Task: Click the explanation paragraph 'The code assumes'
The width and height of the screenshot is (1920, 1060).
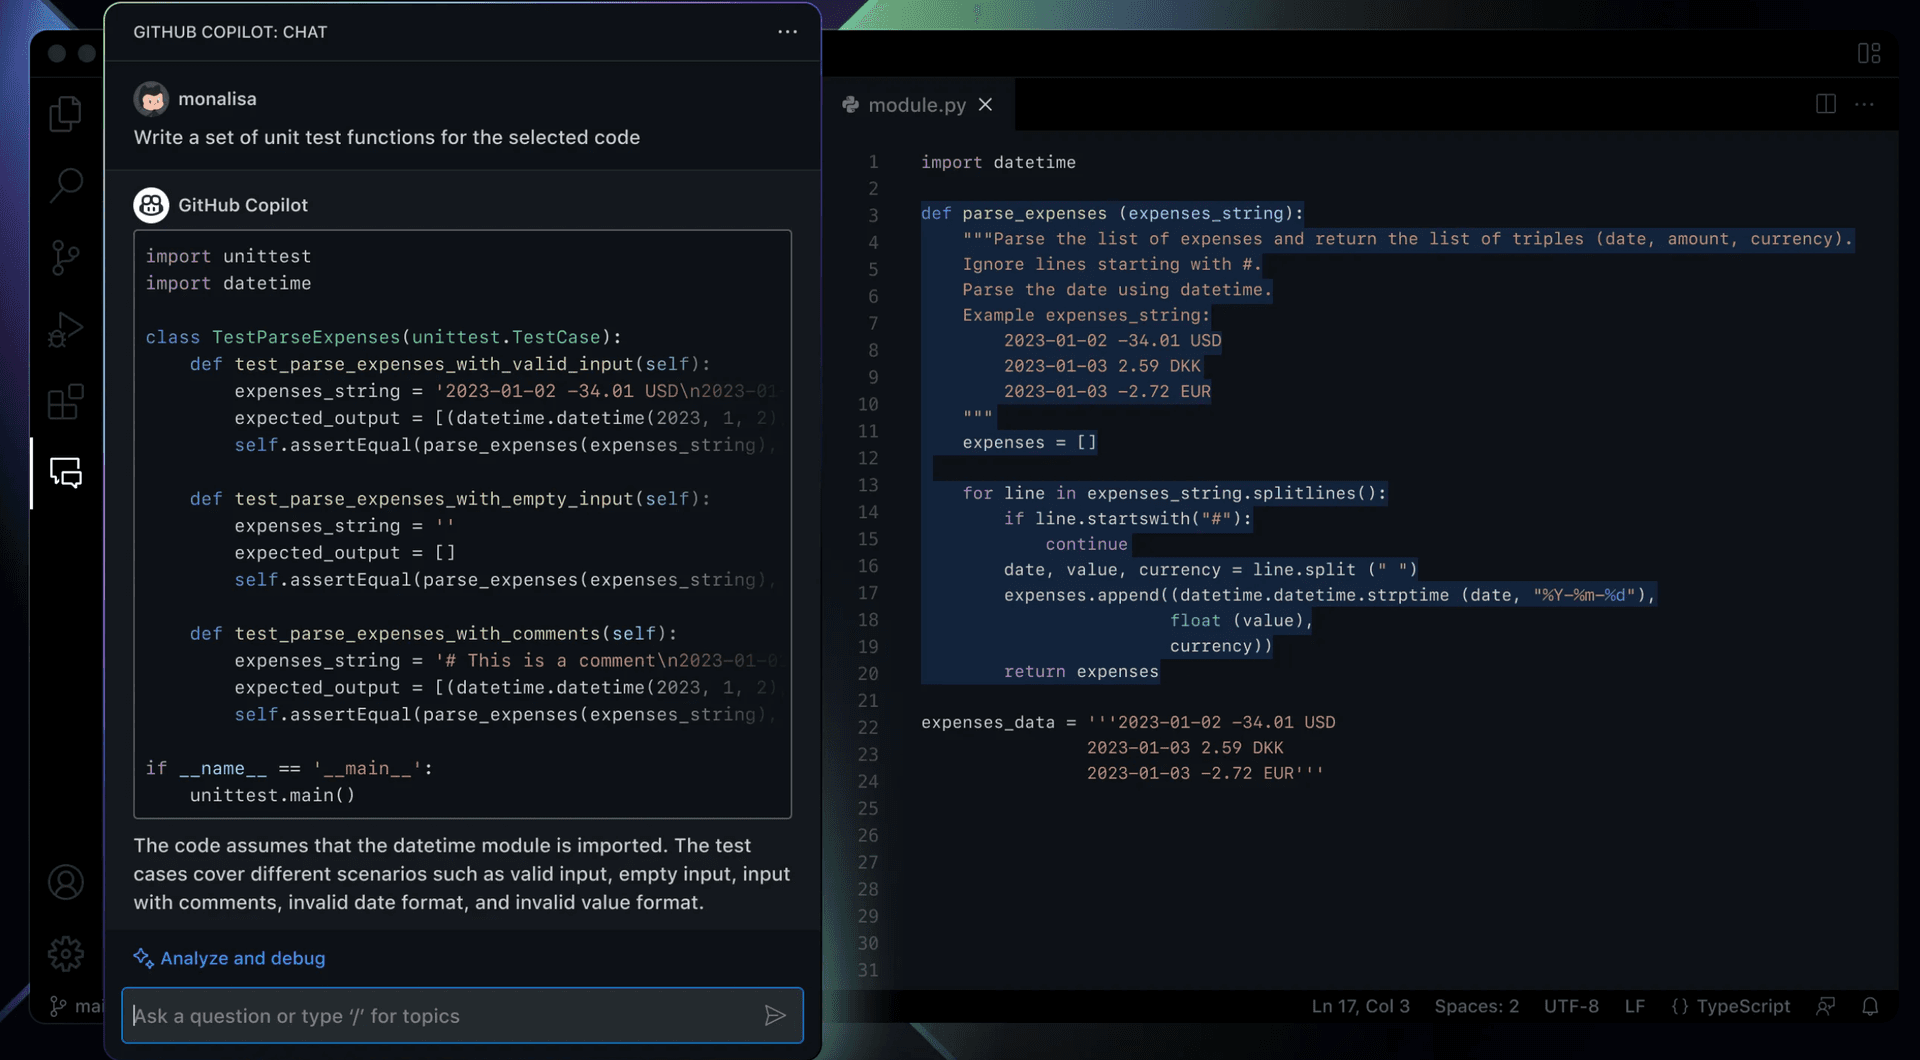Action: click(462, 874)
